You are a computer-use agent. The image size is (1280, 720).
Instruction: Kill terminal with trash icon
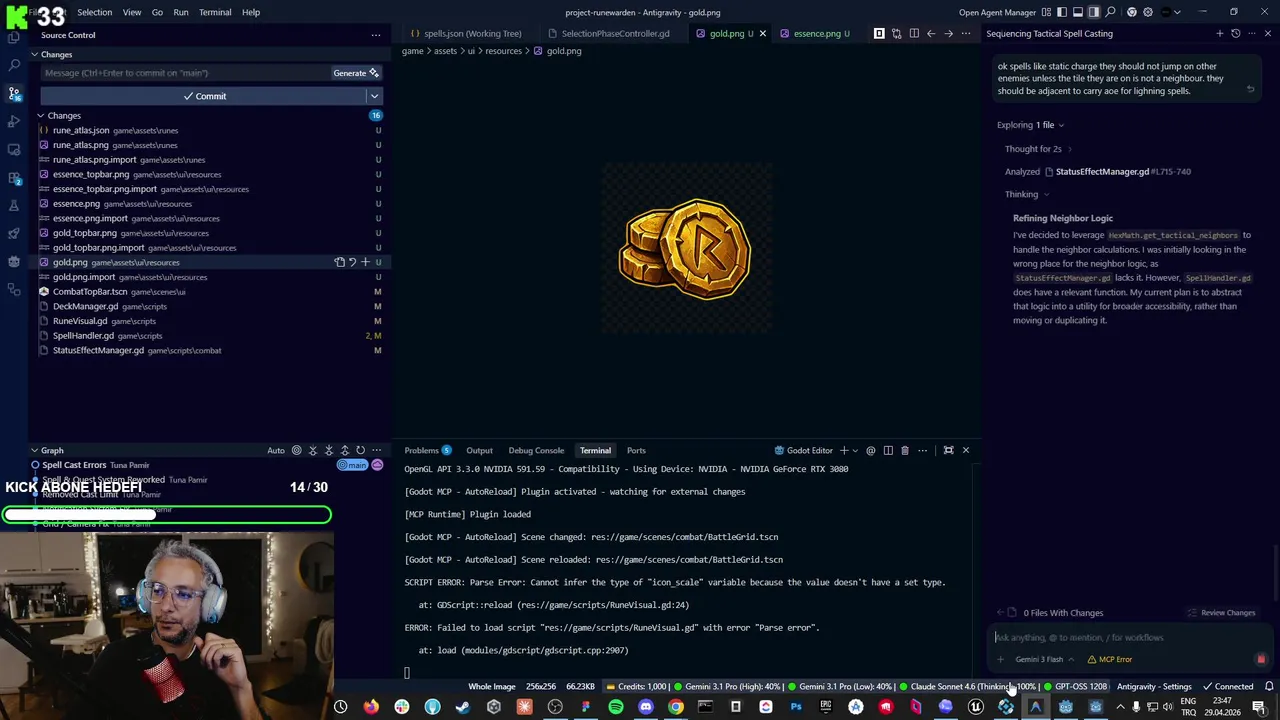coord(905,451)
